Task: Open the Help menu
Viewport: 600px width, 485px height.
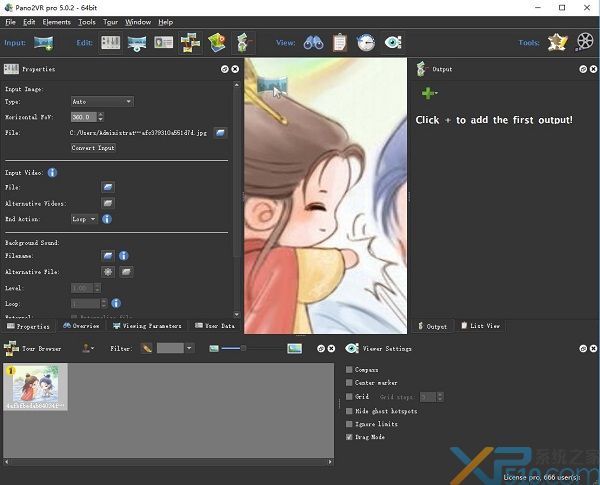Action: point(166,22)
